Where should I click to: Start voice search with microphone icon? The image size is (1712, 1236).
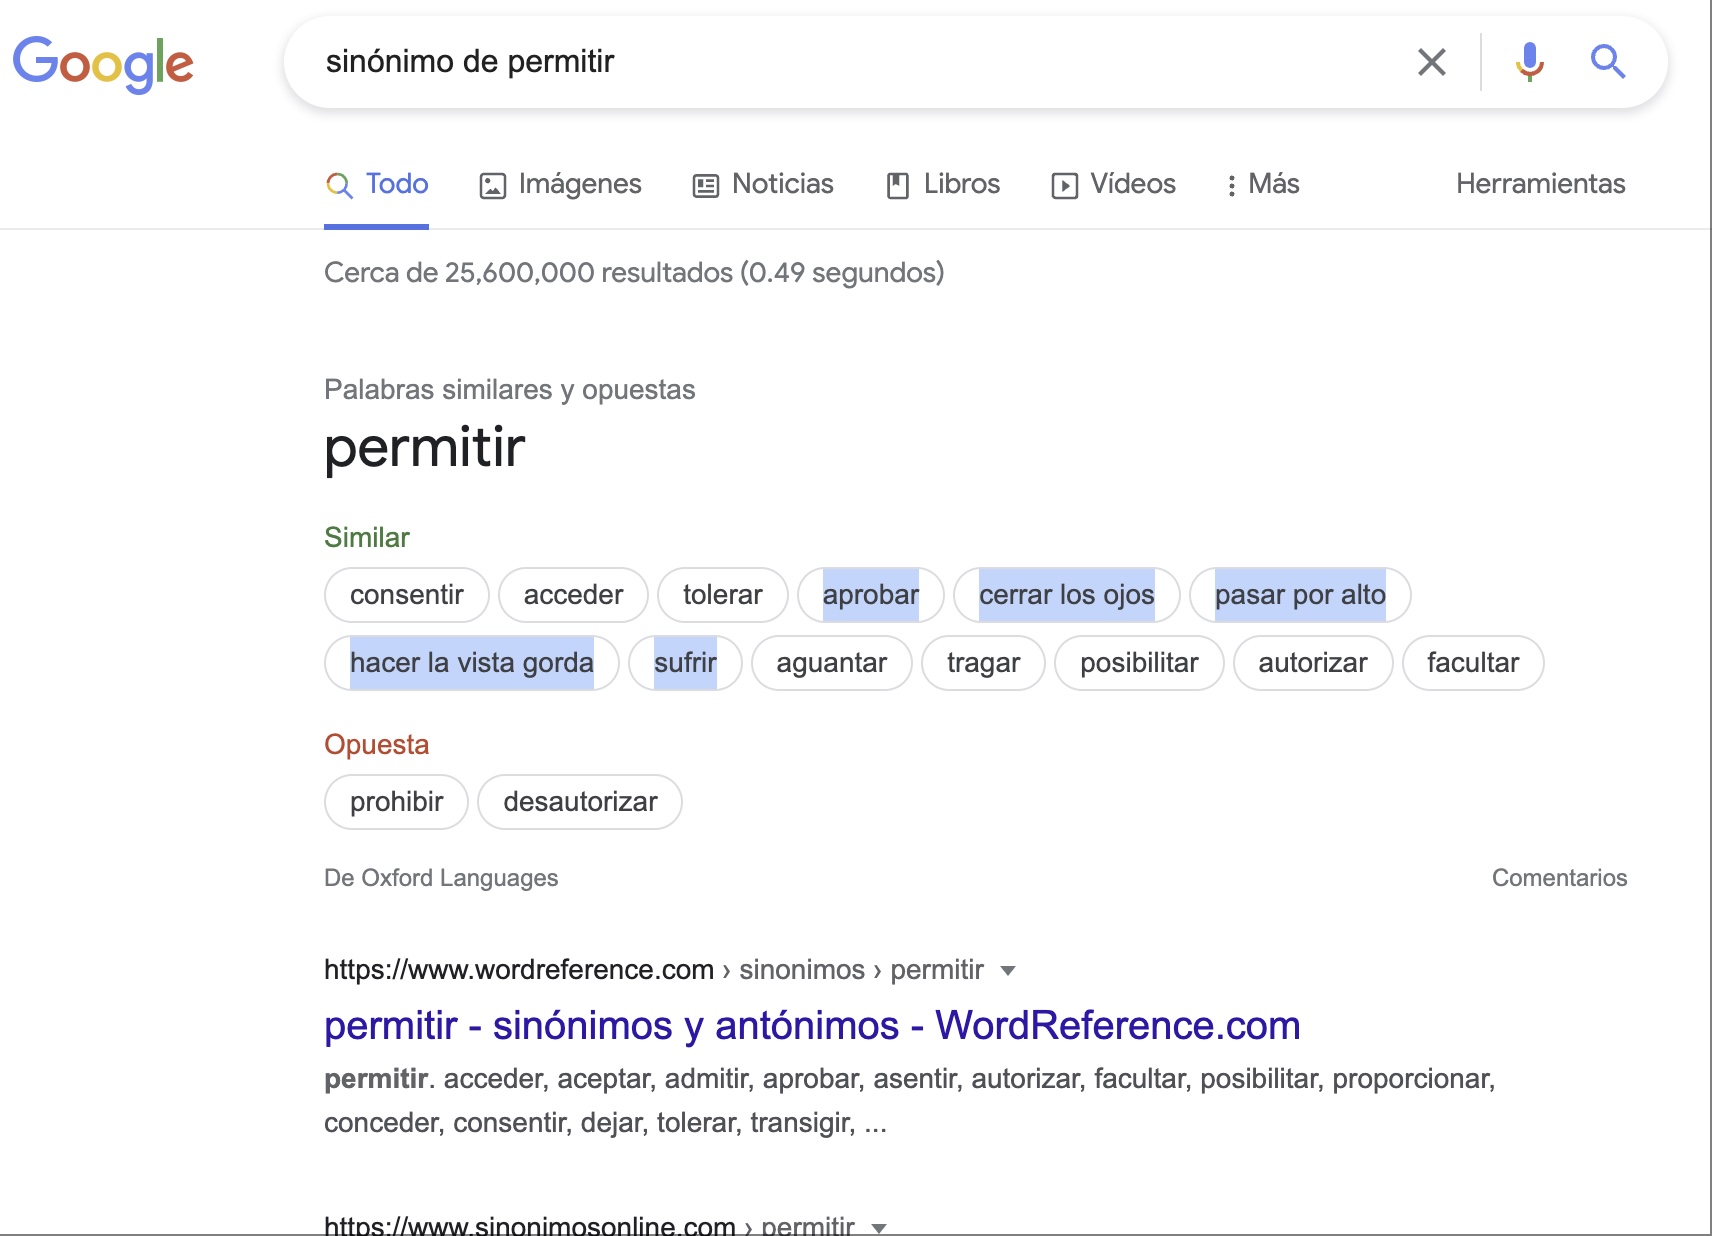(x=1529, y=62)
